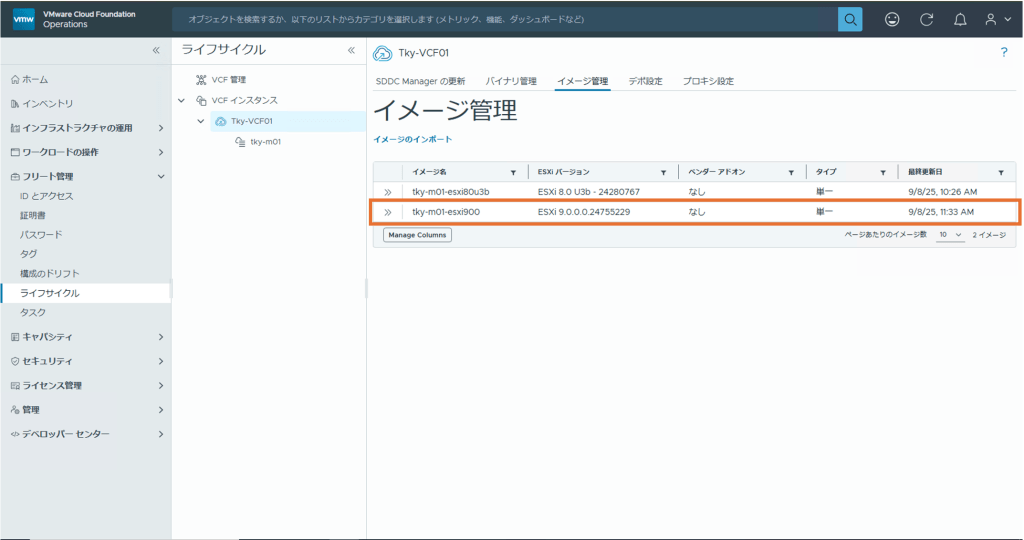Click the 9/8/25, 10:26 AM date cell

(942, 192)
